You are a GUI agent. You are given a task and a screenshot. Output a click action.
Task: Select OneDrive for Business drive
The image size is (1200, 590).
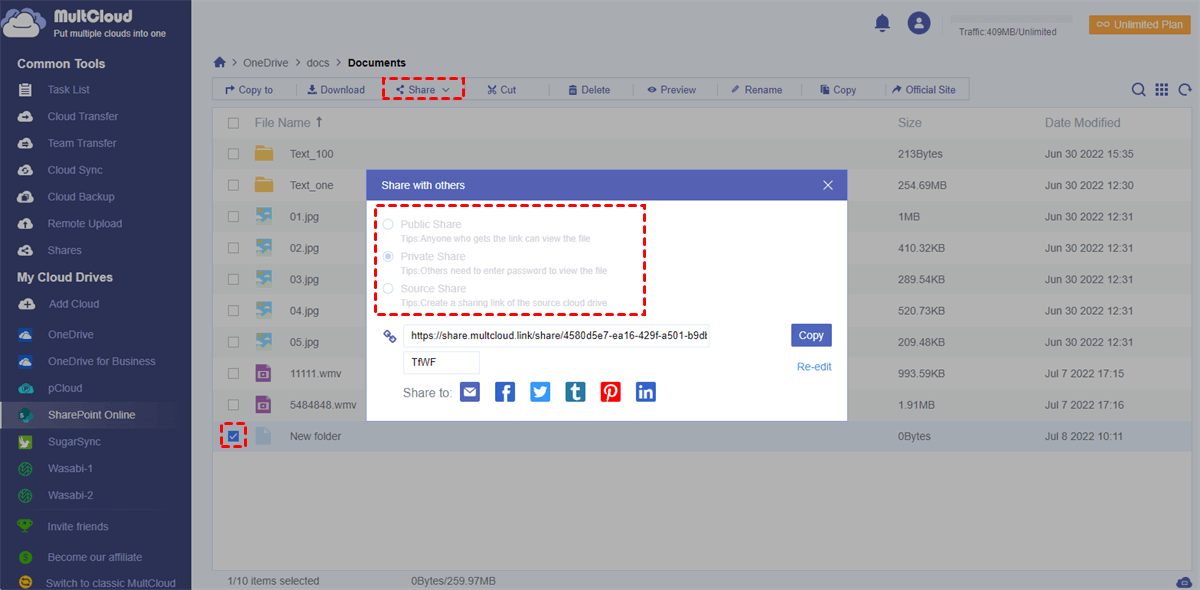[x=101, y=361]
